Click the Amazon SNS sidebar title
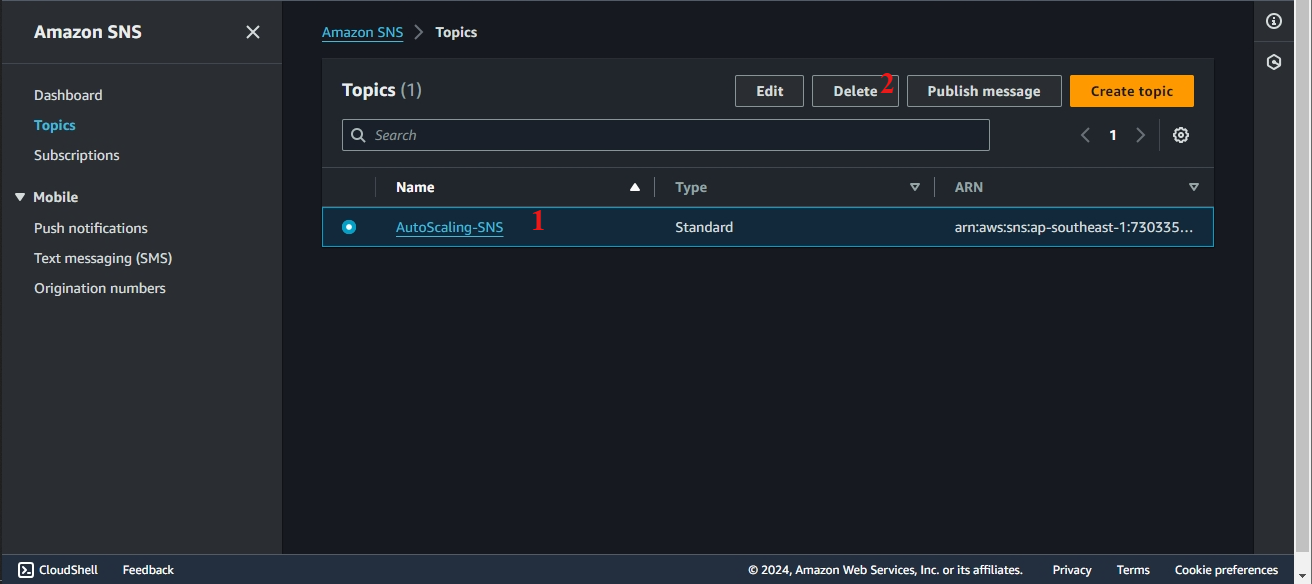Image resolution: width=1312 pixels, height=584 pixels. [x=88, y=32]
